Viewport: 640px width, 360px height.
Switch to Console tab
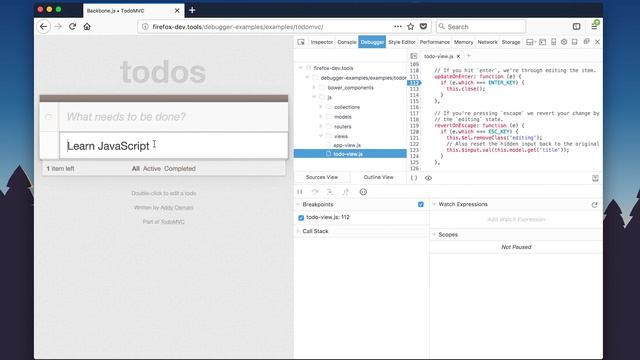[x=347, y=42]
